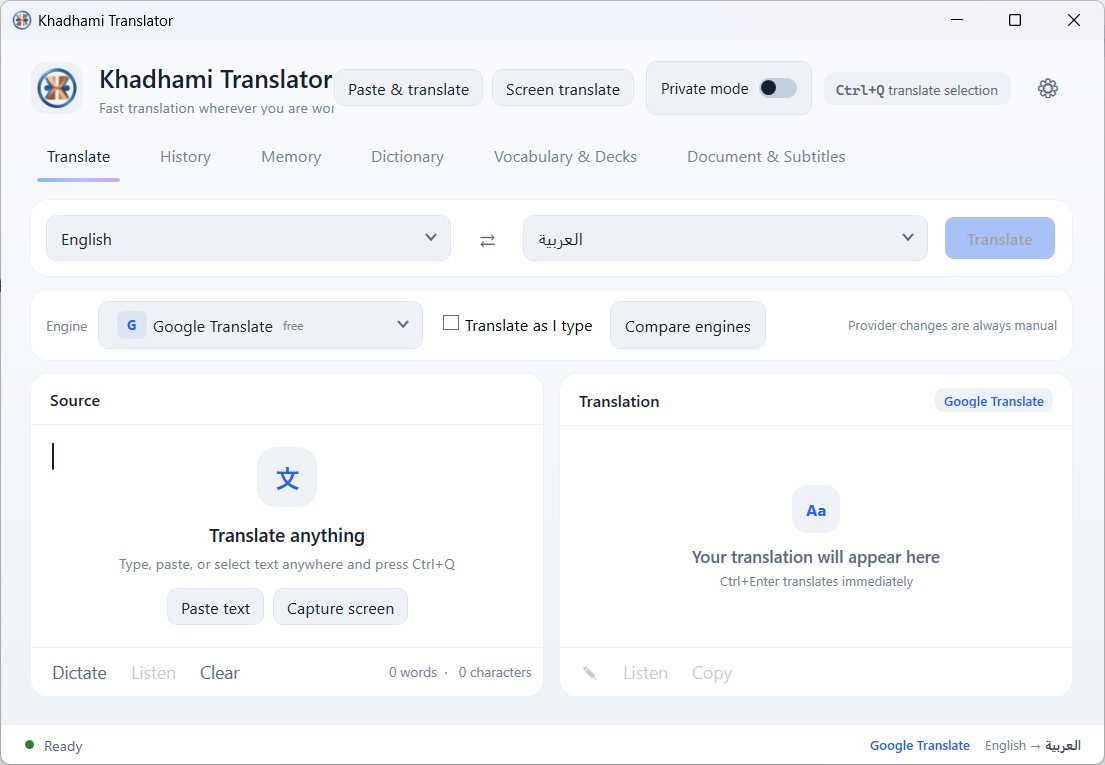Click the English → العربية status bar text
Viewport: 1105px width, 765px height.
pyautogui.click(x=1032, y=745)
